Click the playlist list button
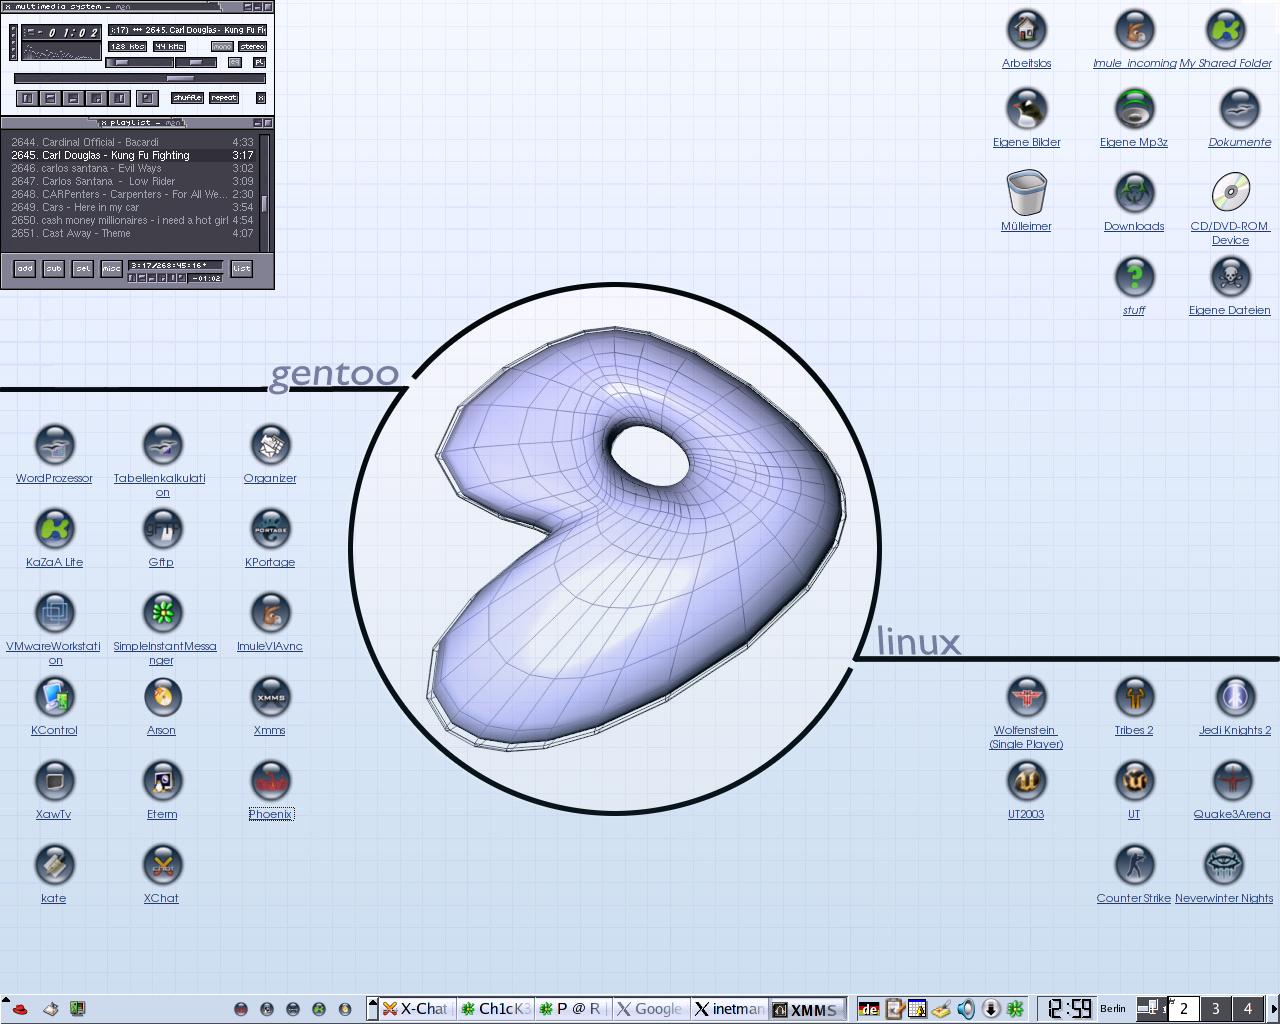 click(241, 268)
